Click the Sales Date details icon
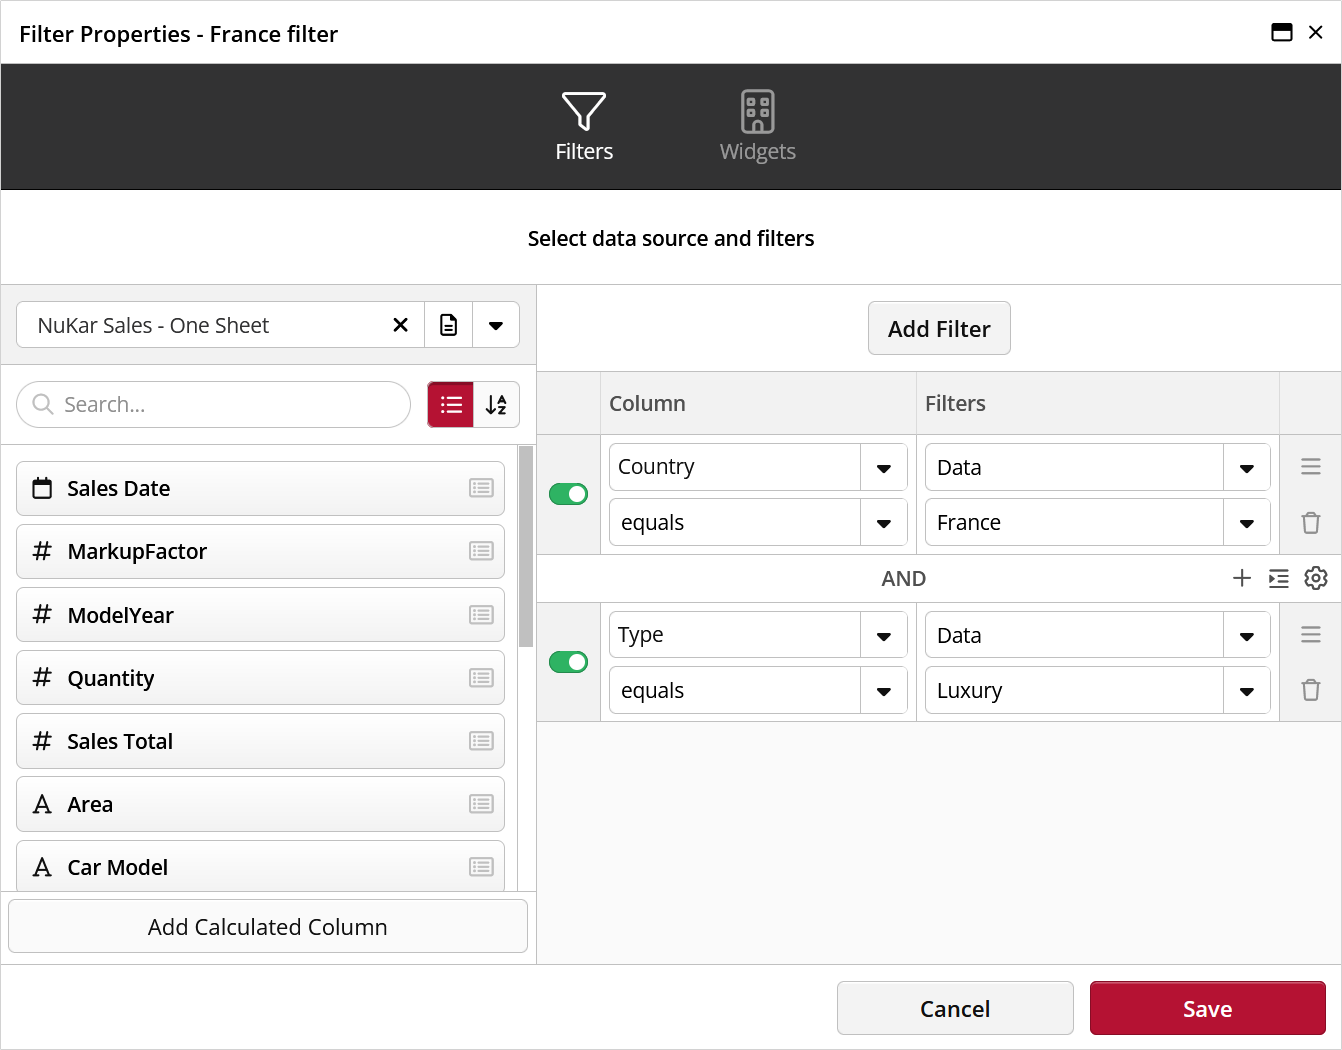Viewport: 1342px width, 1050px height. coord(481,488)
